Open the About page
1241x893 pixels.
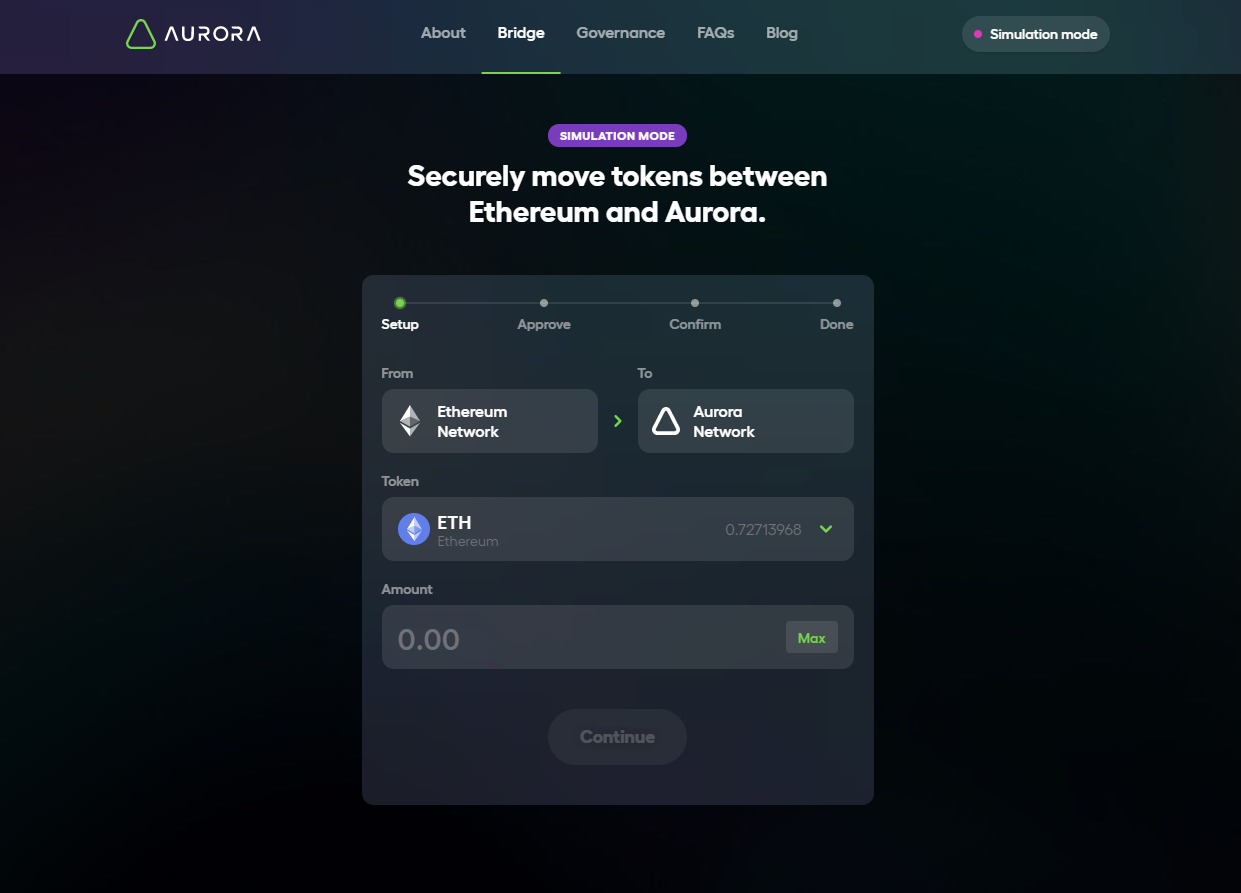click(x=443, y=33)
